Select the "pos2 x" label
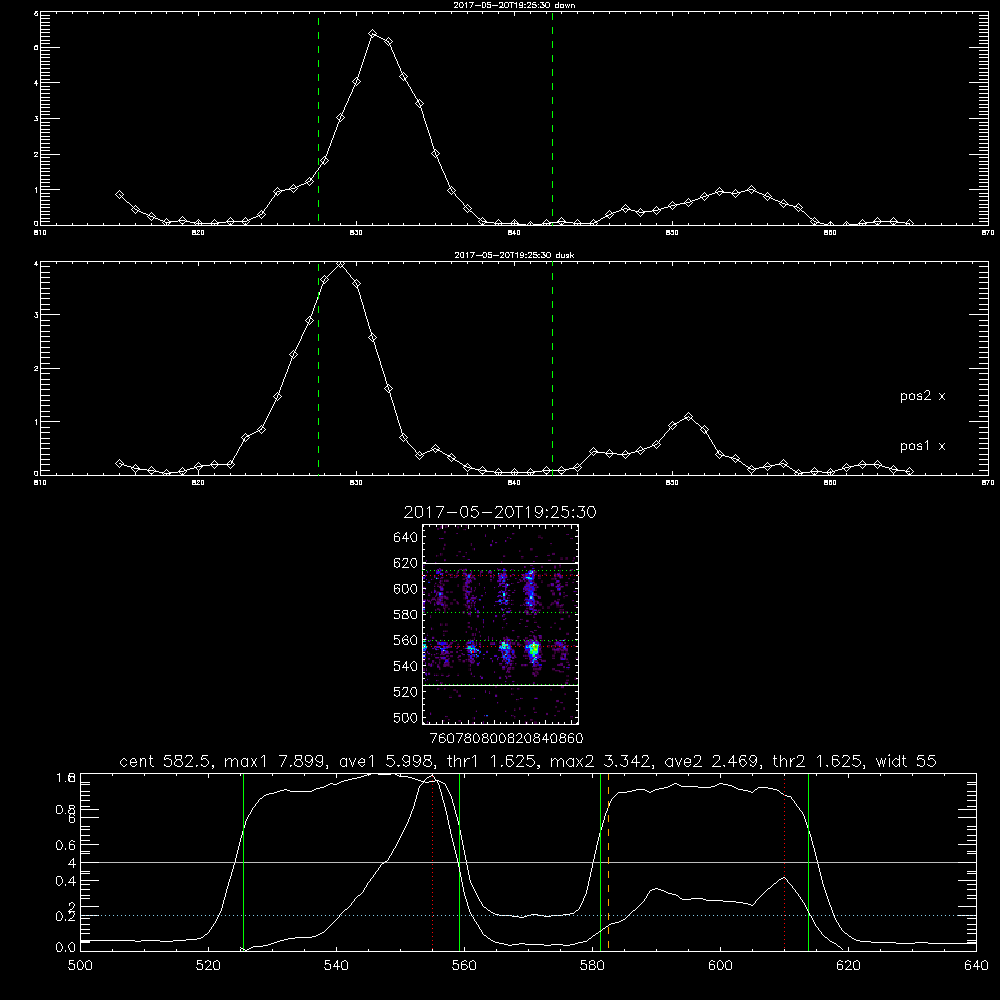1000x1000 pixels. coord(922,396)
